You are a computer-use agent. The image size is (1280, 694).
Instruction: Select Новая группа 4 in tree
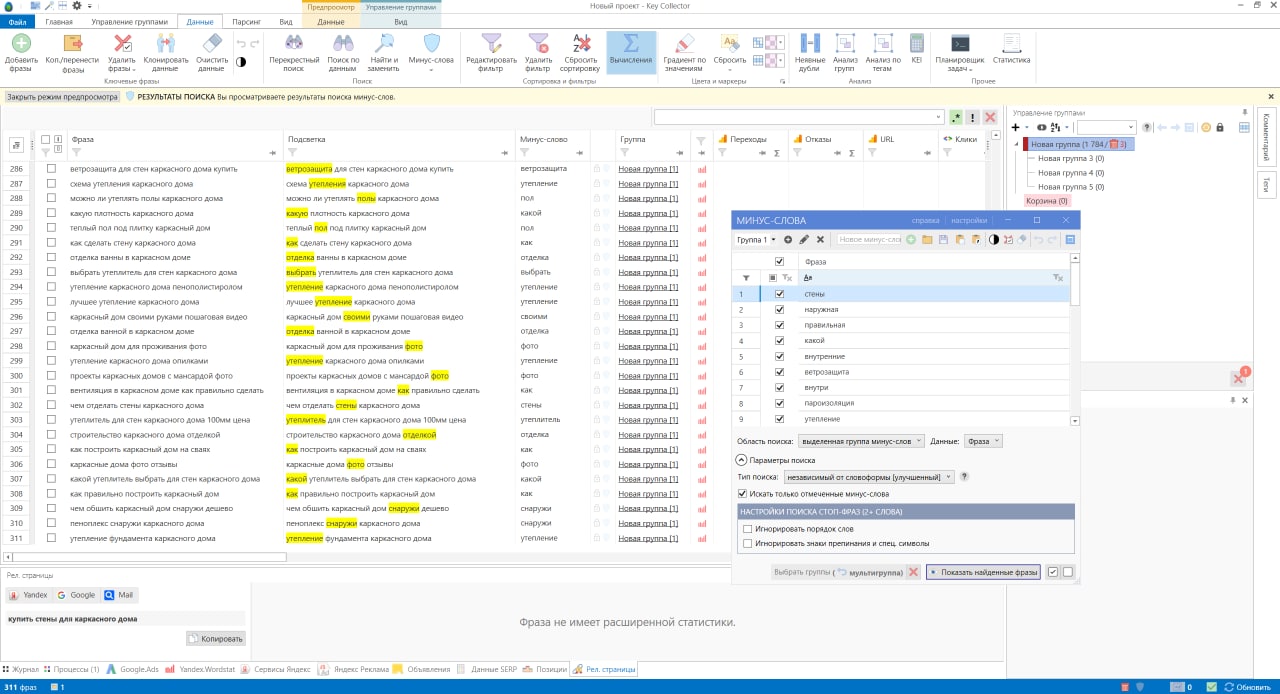1070,173
